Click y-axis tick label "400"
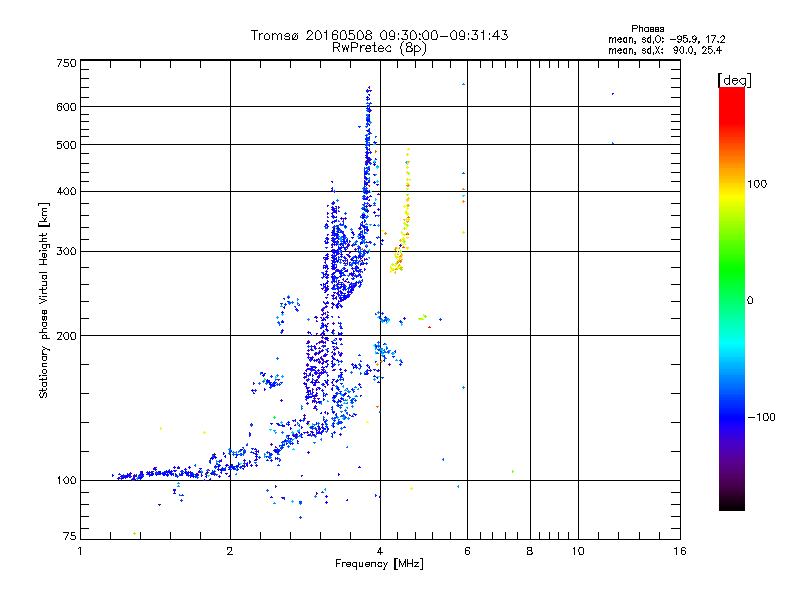The image size is (800, 600). click(66, 192)
